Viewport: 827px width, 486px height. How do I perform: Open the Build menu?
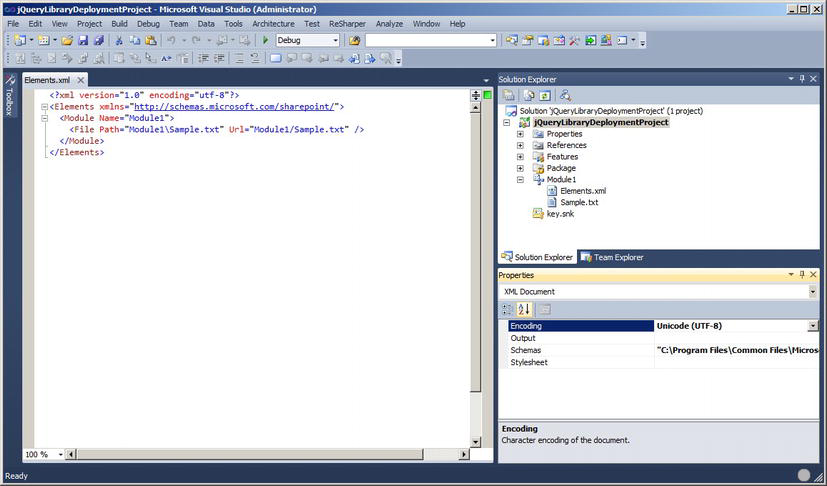click(119, 24)
